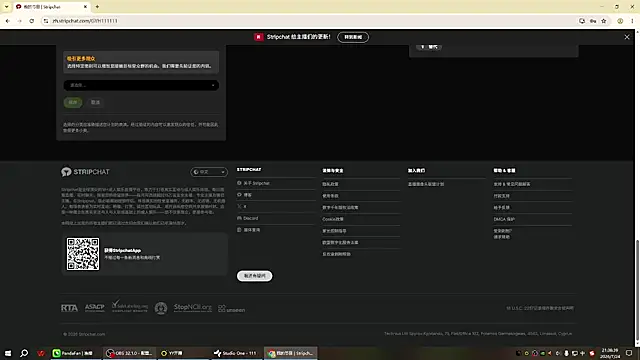Close the Stripchat browser tab
This screenshot has height=360, width=640.
(x=85, y=7)
